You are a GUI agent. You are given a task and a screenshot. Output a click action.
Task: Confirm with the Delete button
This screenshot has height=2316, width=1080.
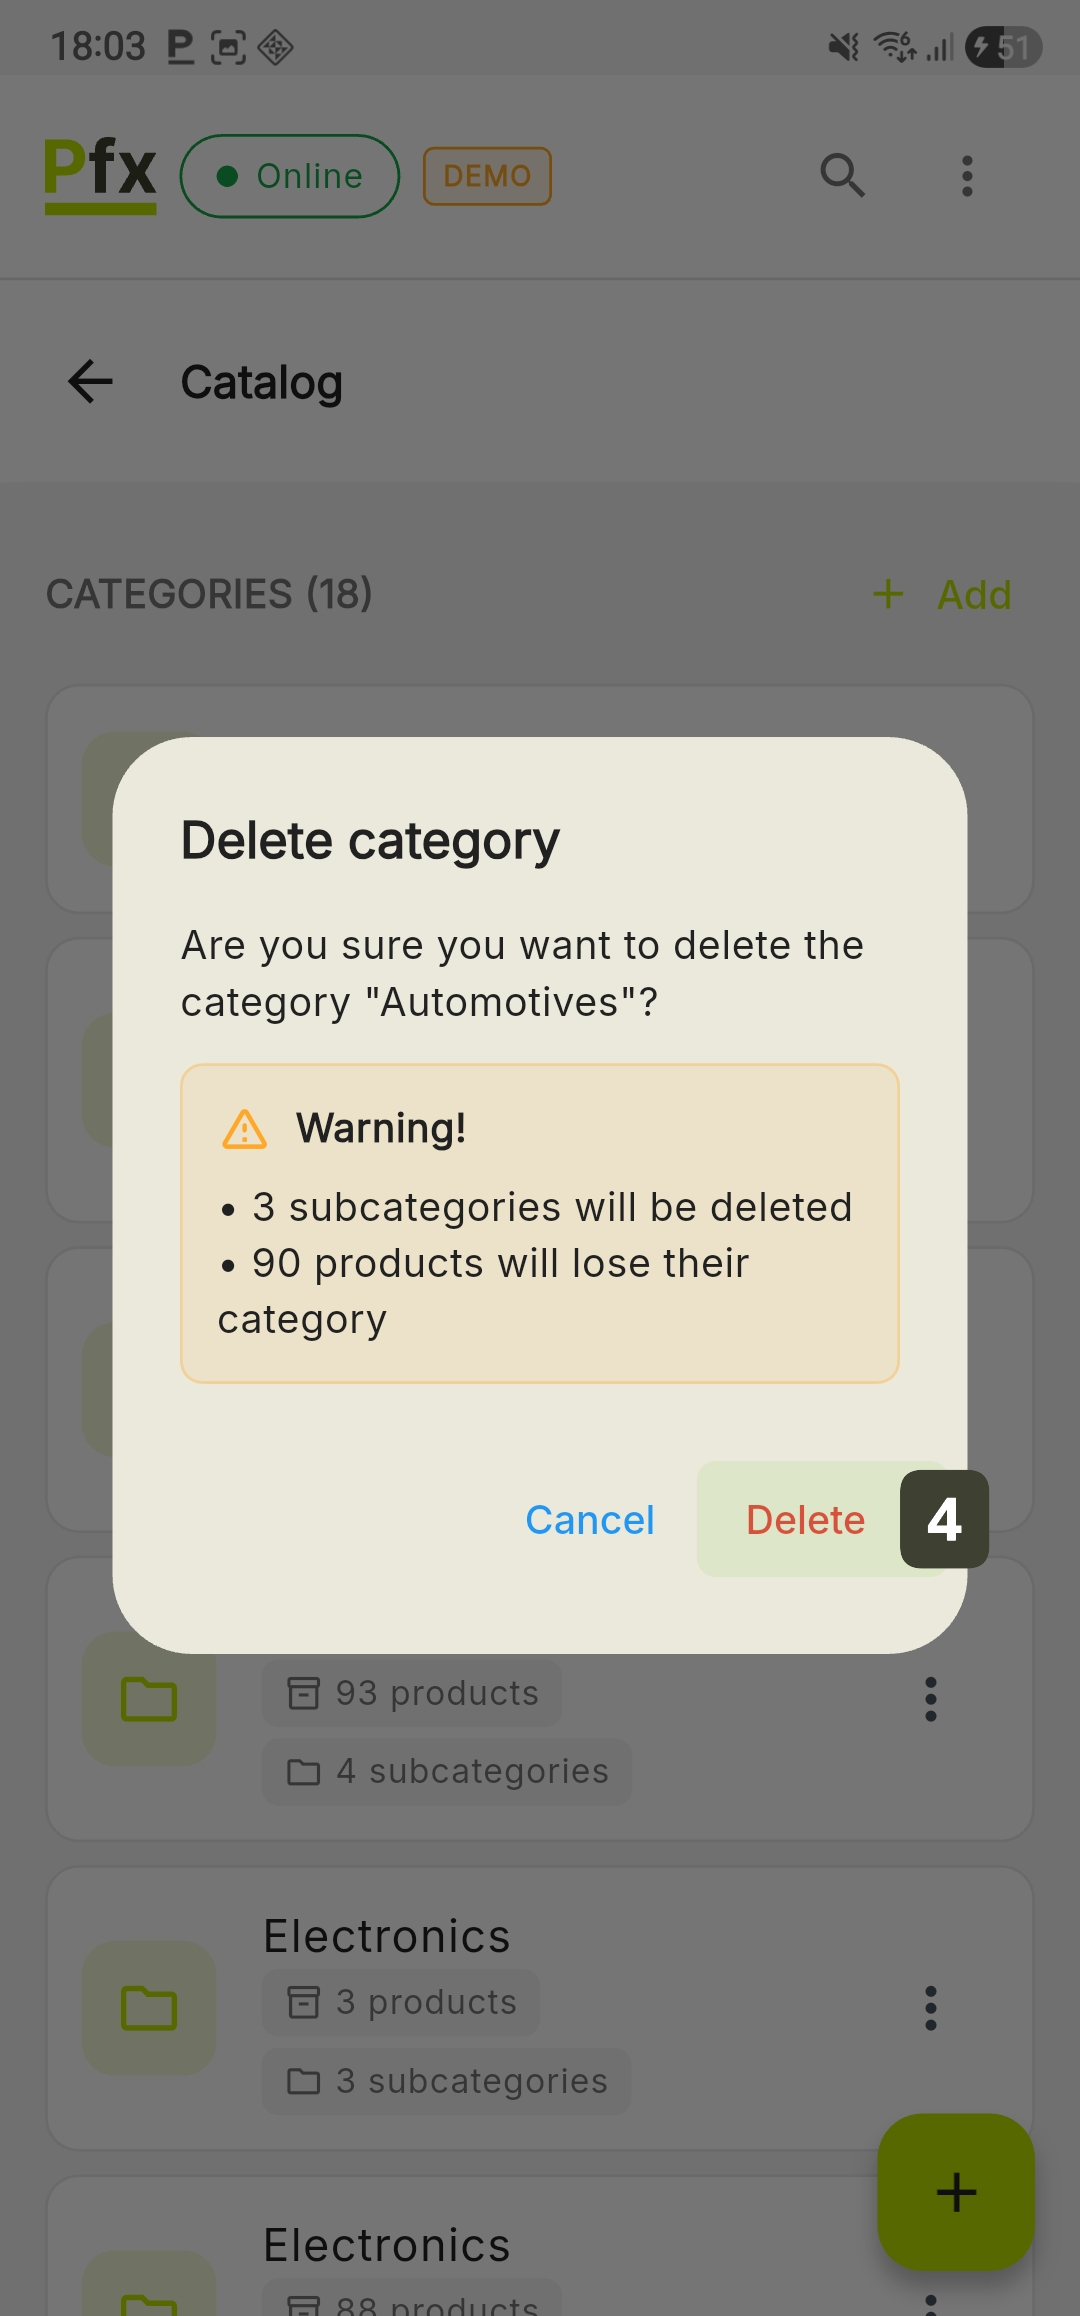click(x=805, y=1520)
